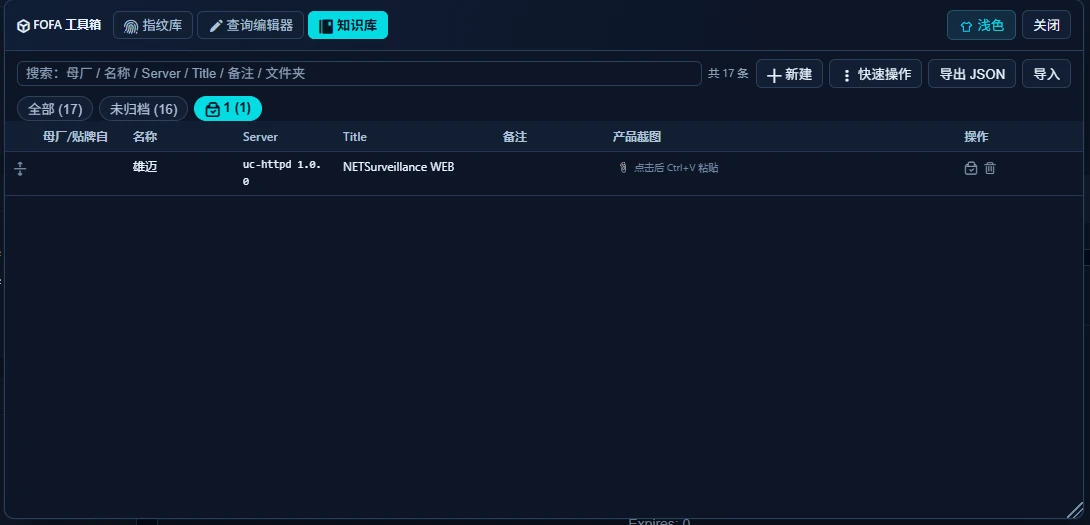Click the name cell 雄迈
The width and height of the screenshot is (1090, 525).
(x=145, y=167)
